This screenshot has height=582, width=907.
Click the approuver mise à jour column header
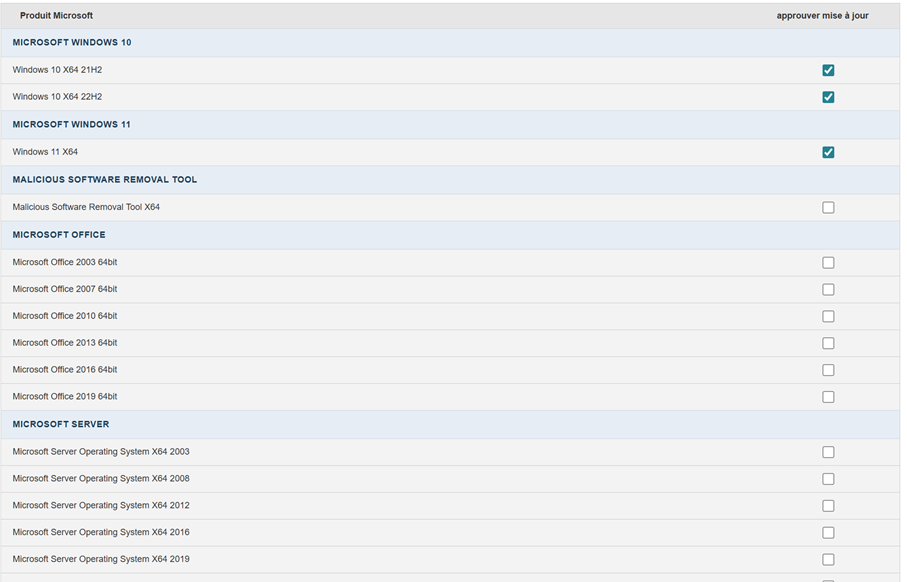[822, 16]
